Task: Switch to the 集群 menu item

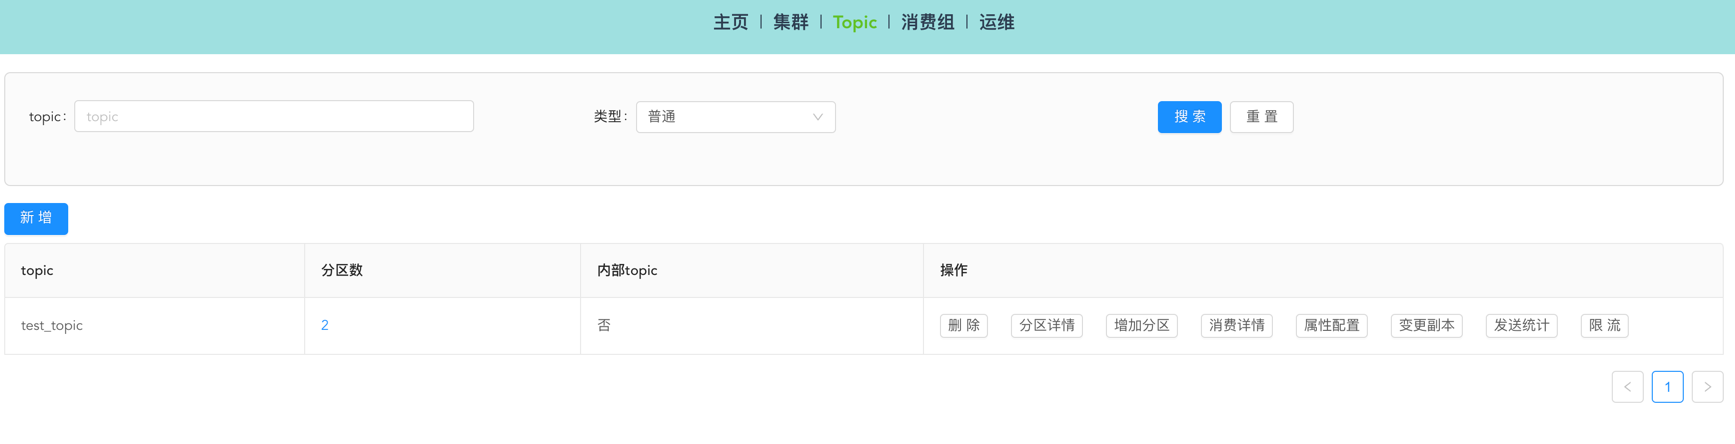Action: [x=791, y=22]
